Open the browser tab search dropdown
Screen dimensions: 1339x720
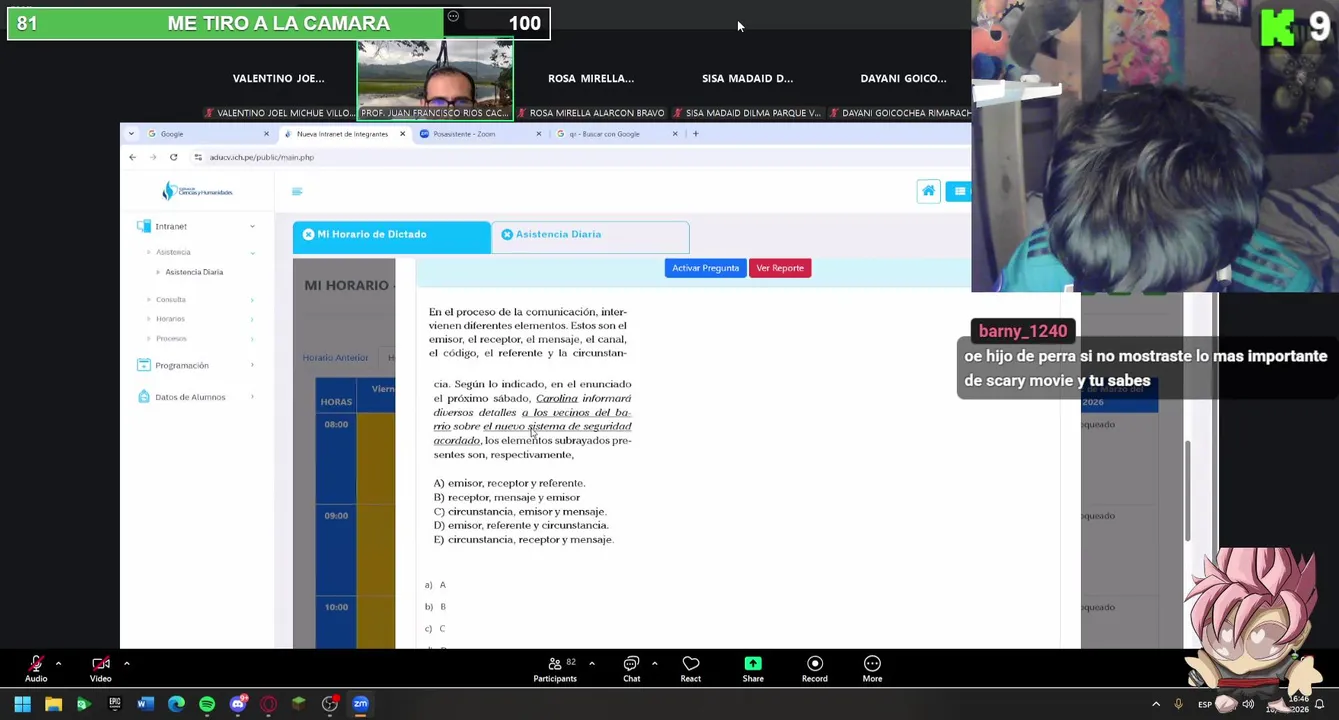click(x=131, y=133)
